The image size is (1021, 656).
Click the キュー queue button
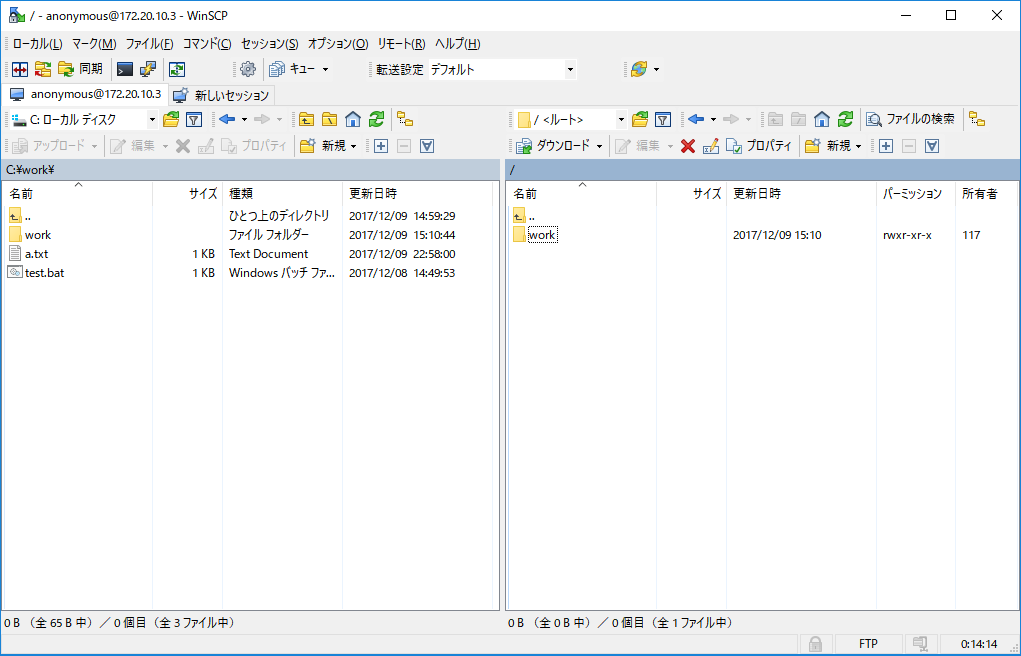(292, 69)
